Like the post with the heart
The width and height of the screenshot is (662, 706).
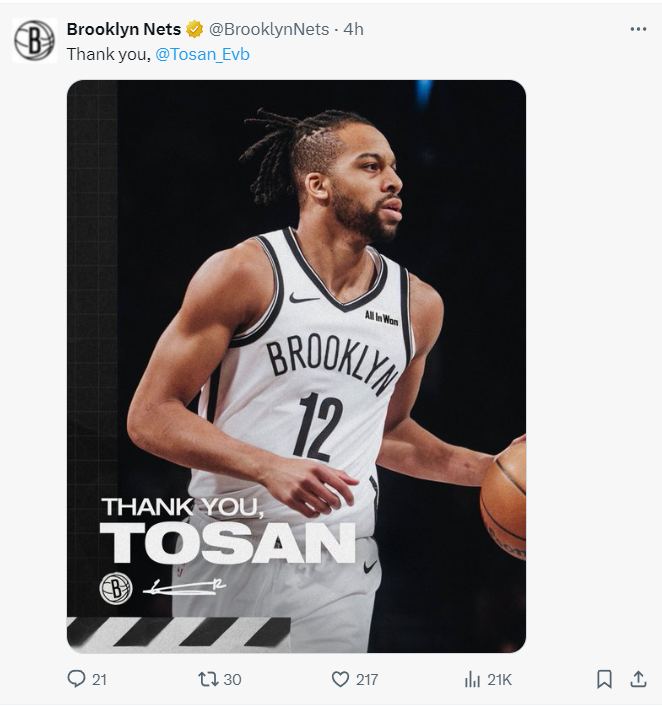(x=340, y=679)
